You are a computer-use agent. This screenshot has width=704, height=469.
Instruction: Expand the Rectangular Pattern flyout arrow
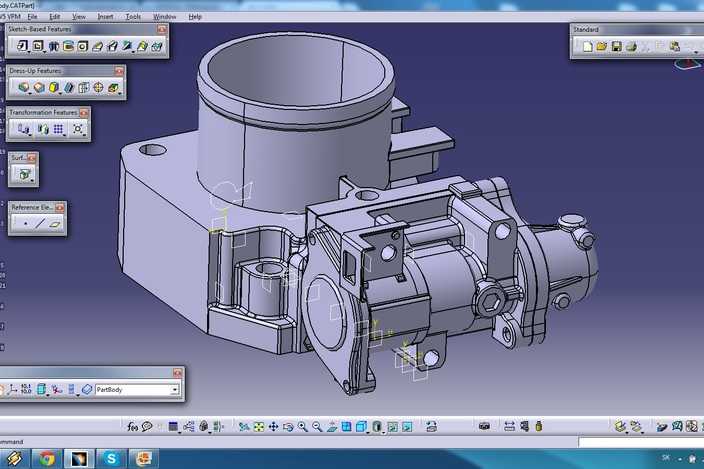65,136
